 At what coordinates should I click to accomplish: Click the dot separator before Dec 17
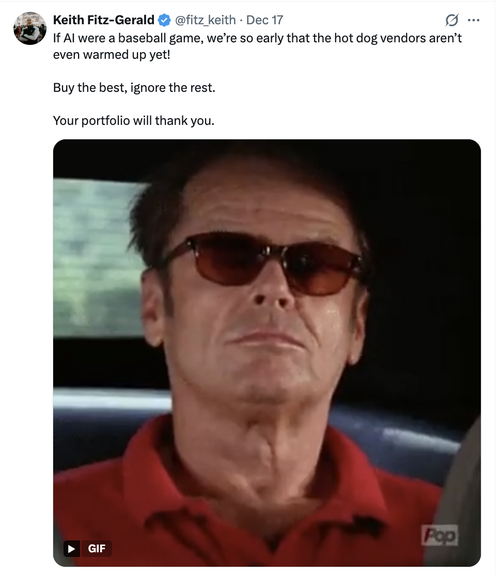(241, 20)
